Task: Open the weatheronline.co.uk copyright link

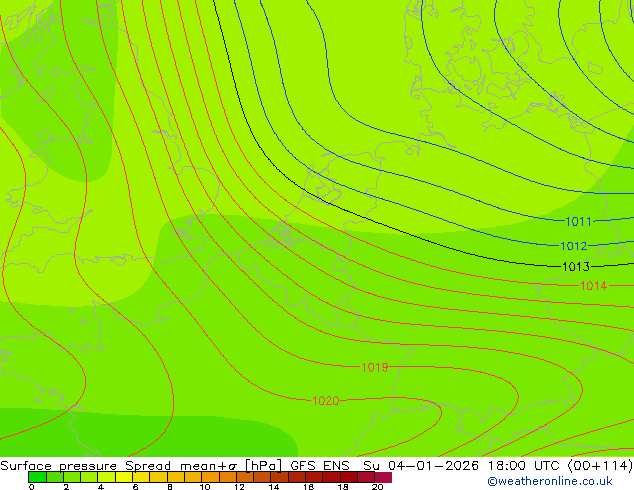Action: 550,481
